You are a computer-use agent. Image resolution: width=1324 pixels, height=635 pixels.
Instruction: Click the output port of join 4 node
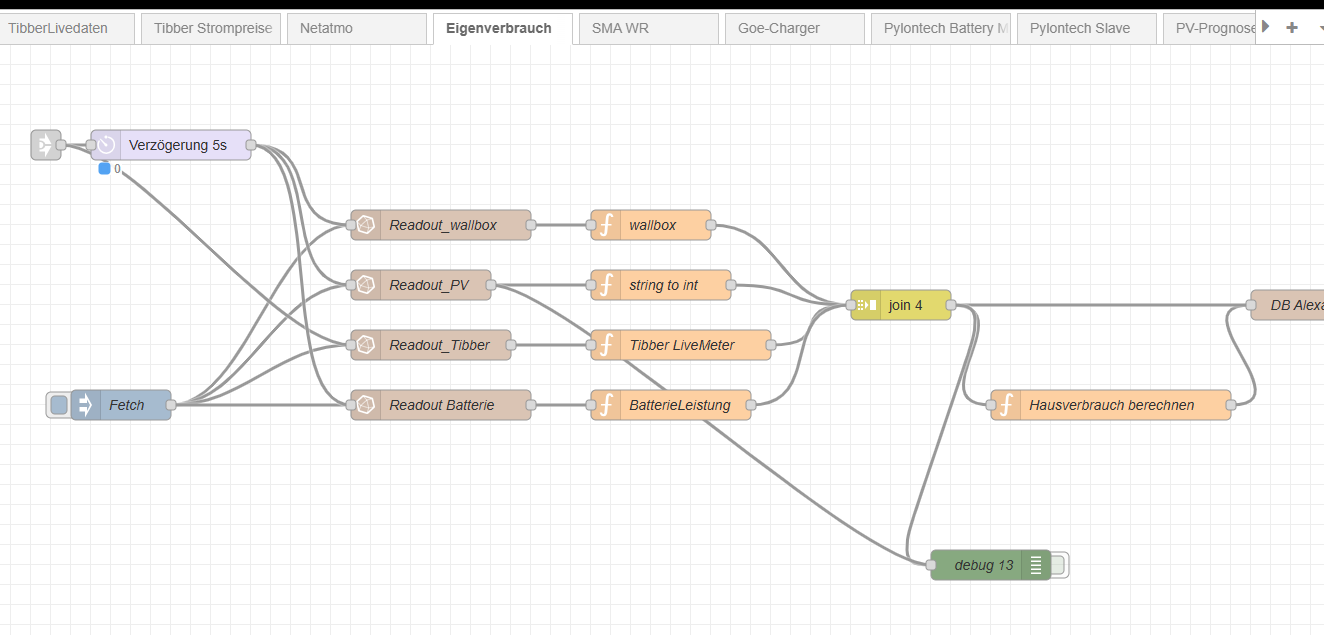point(951,305)
